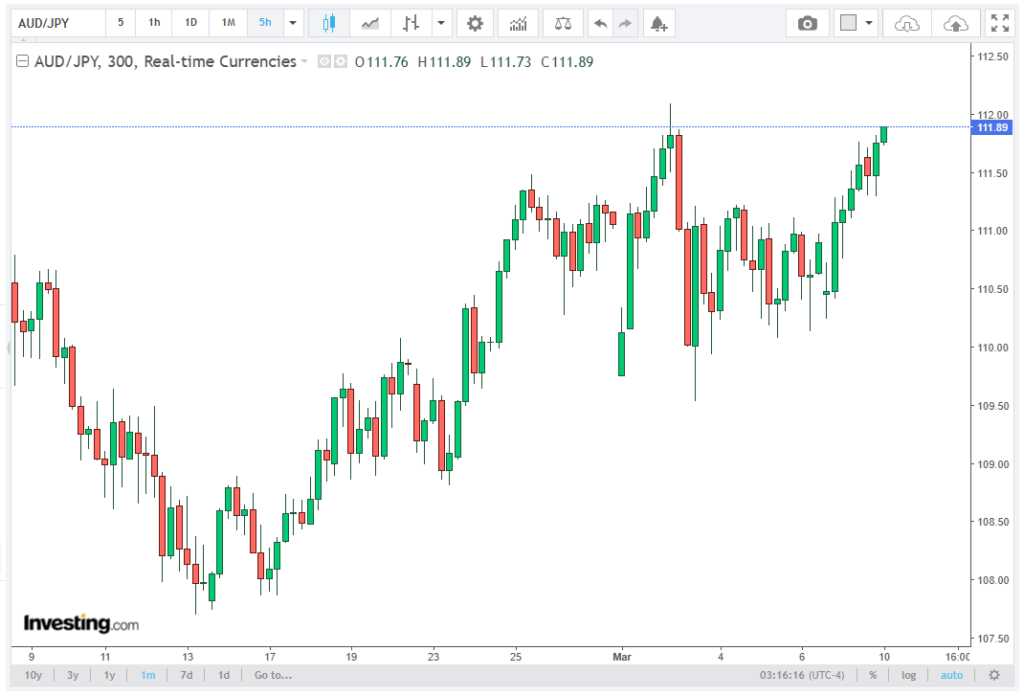The height and width of the screenshot is (696, 1024).
Task: Create an alert with the bell icon
Action: tap(657, 23)
